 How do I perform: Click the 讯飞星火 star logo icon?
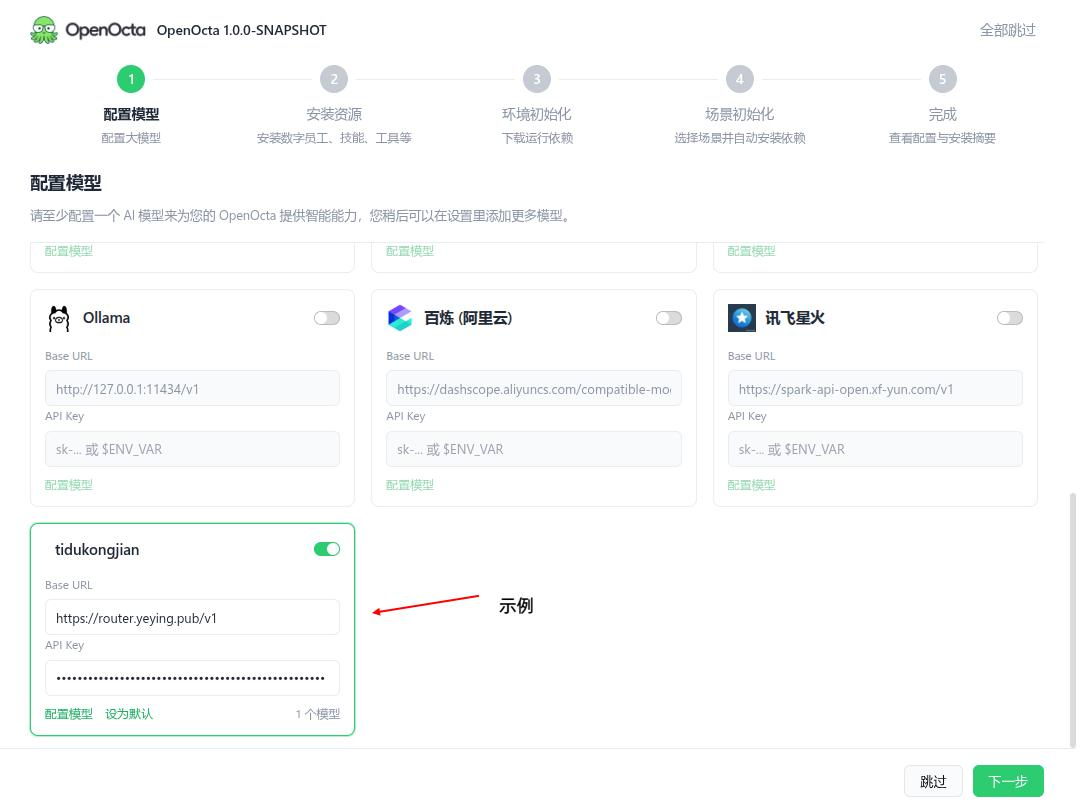(x=742, y=318)
